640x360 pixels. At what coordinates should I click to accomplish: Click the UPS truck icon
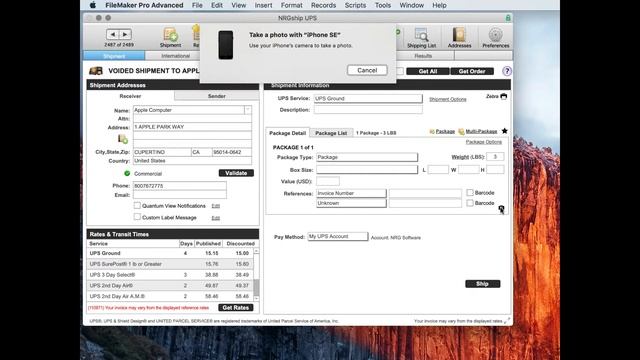[96, 71]
